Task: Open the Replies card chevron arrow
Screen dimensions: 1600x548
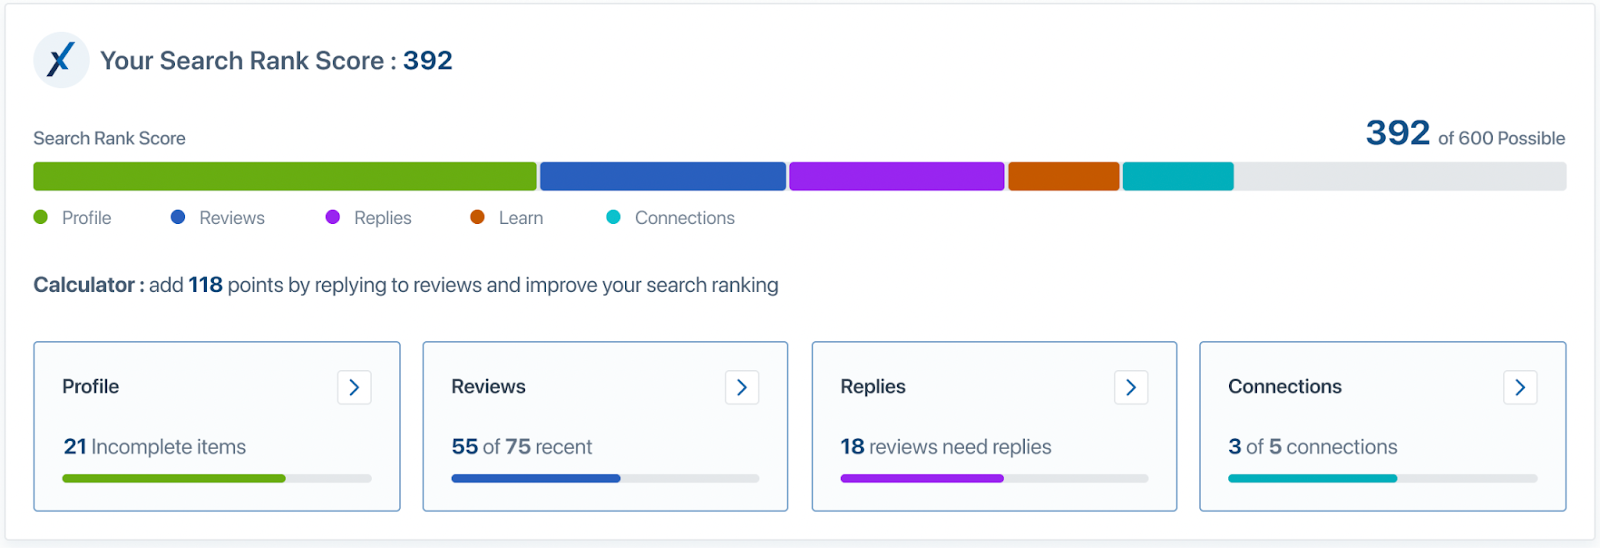Action: [x=1131, y=388]
